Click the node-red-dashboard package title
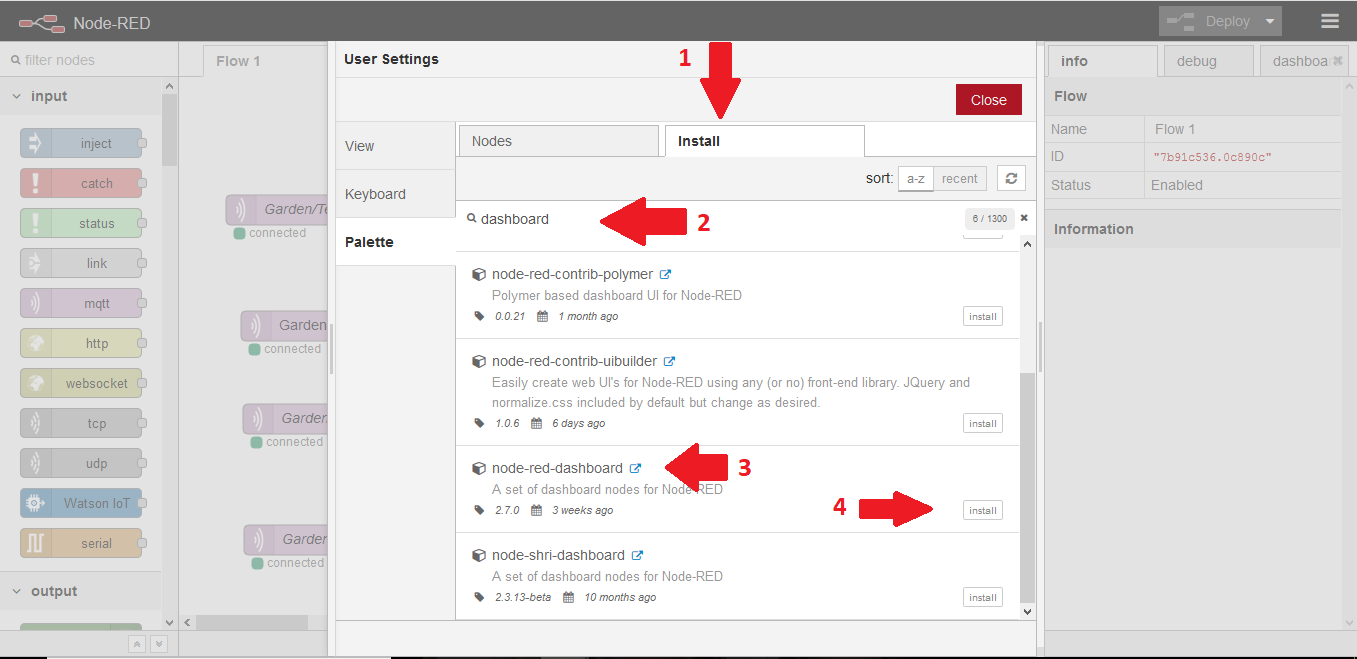This screenshot has height=659, width=1357. [x=557, y=468]
